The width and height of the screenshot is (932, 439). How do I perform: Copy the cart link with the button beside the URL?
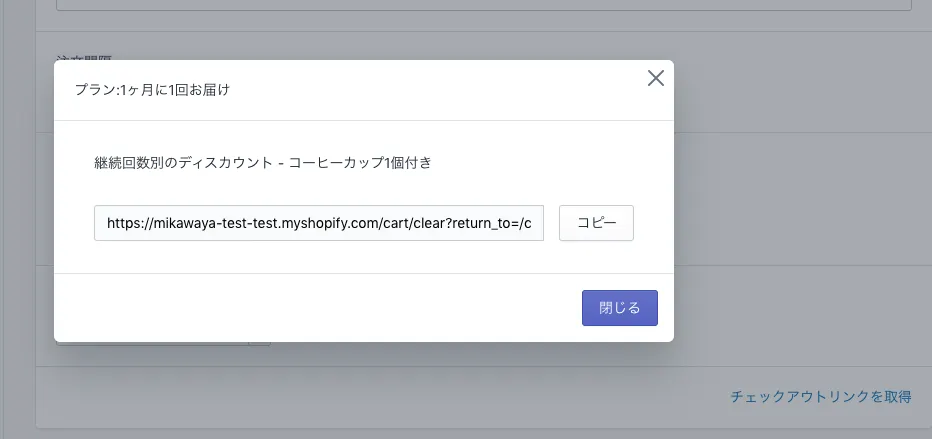(x=596, y=224)
